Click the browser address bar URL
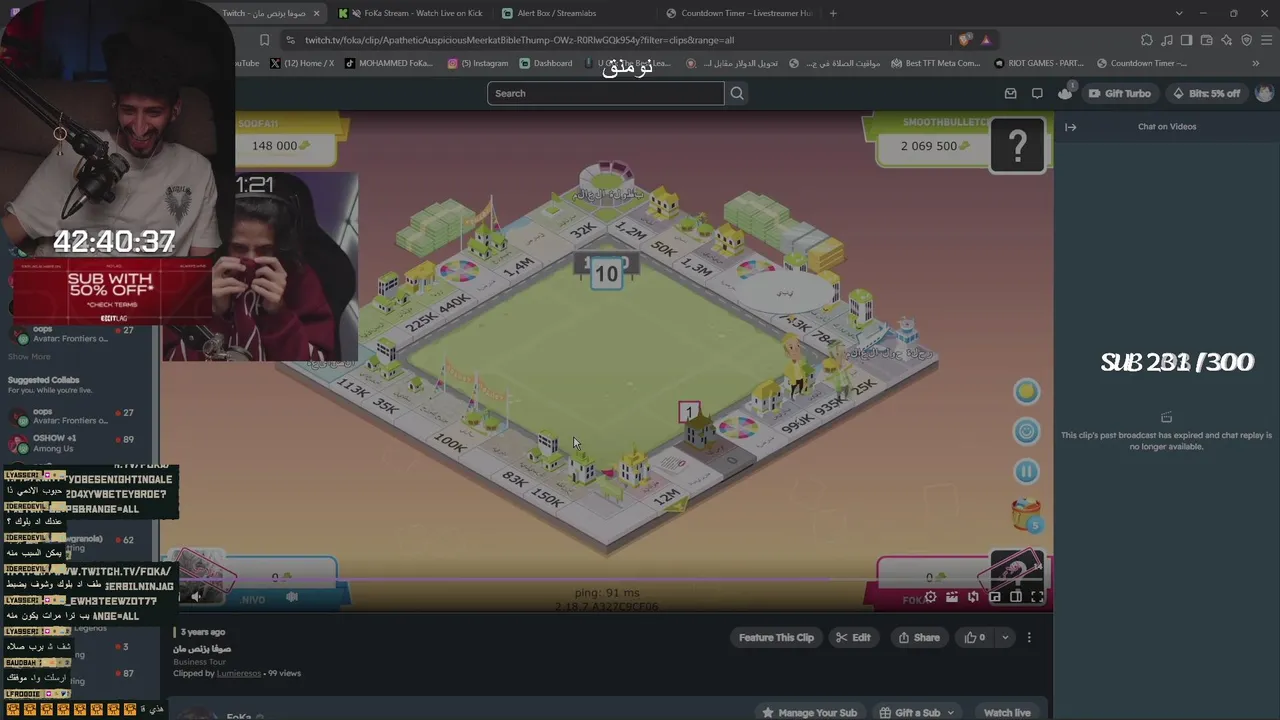Screen dimensions: 1280x720 tap(519, 40)
